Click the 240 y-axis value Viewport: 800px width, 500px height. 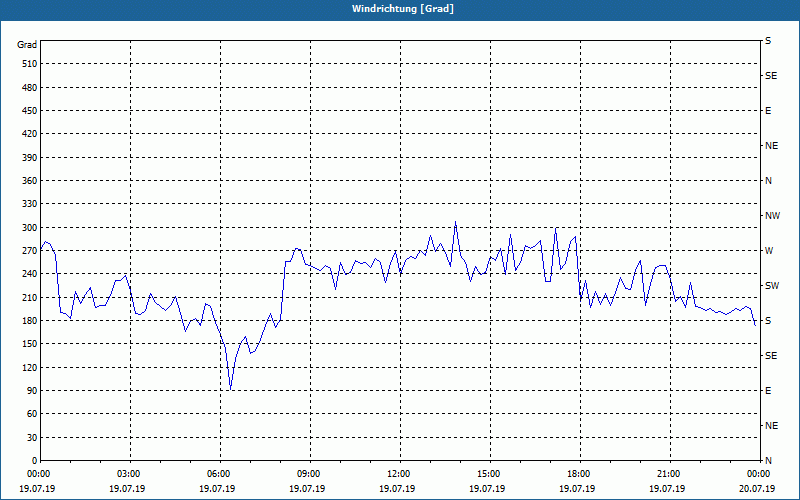point(29,274)
